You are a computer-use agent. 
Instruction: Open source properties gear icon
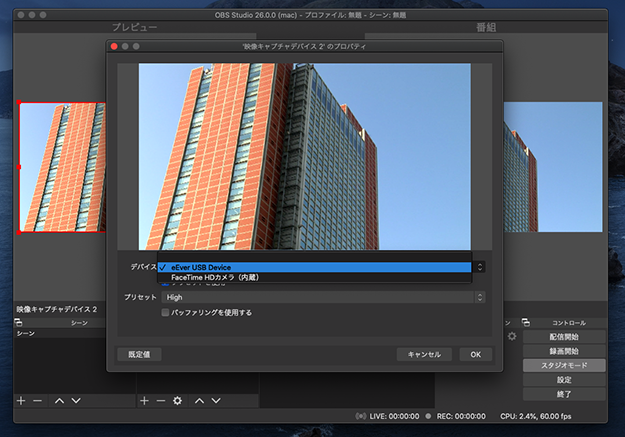[x=178, y=400]
